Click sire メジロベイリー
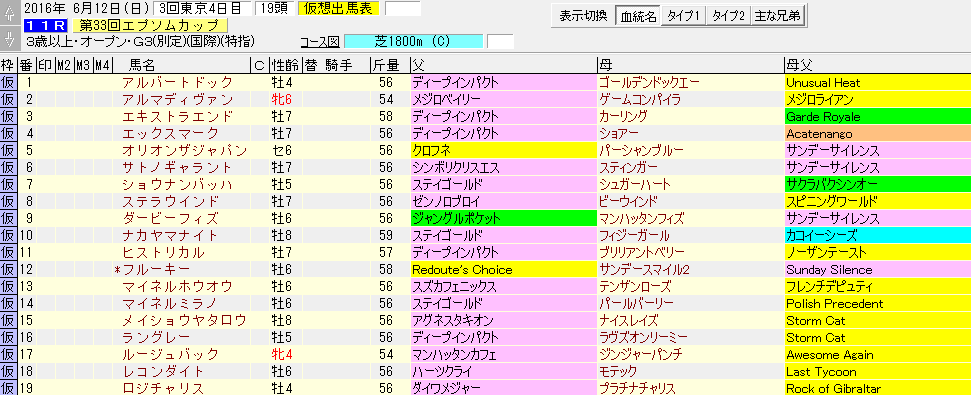Screen dimensions: 971x395 pos(503,100)
